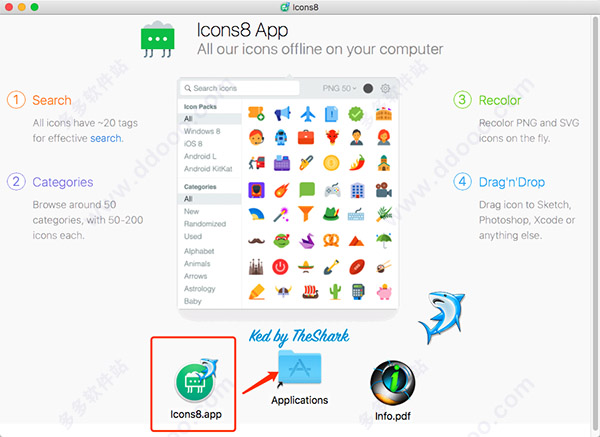Click the Search icons field
600x437 pixels.
240,88
